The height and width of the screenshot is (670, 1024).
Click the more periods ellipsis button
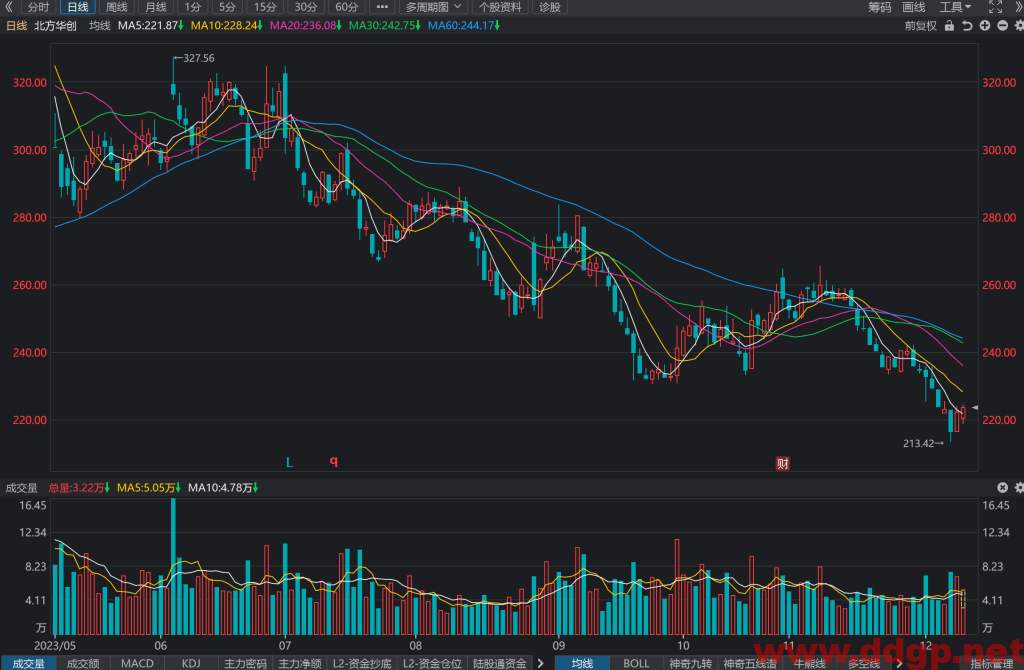382,7
